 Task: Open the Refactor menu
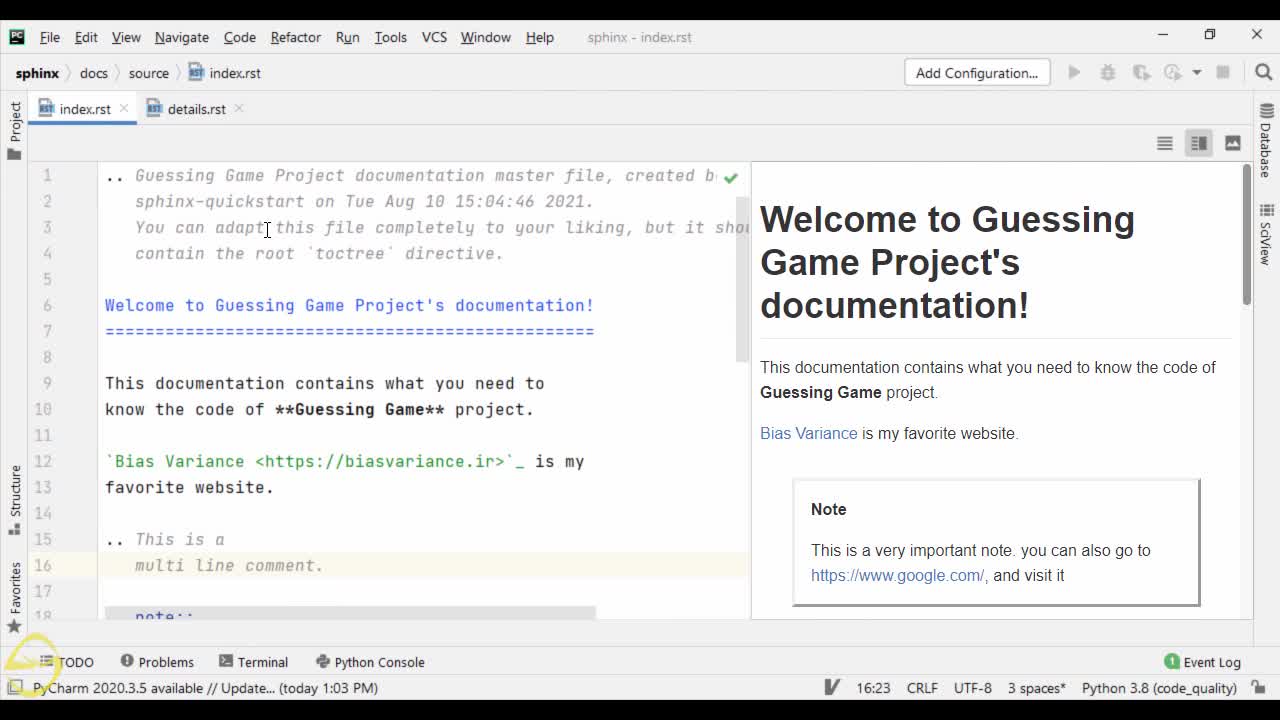point(295,37)
